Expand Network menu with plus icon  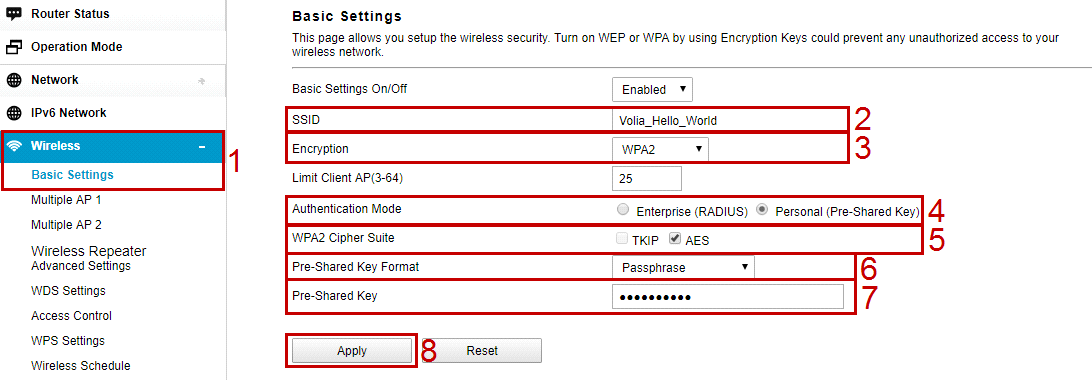[x=202, y=81]
